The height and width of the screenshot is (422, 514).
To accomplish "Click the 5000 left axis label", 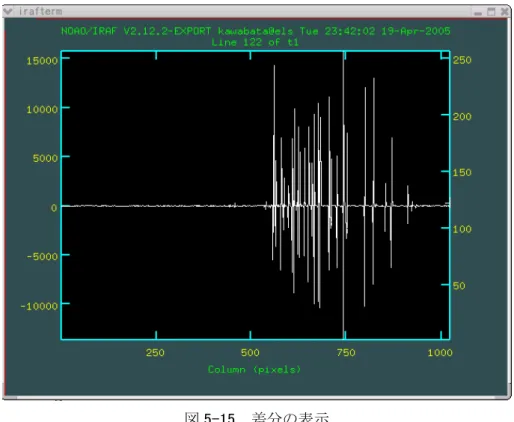I will coord(45,158).
